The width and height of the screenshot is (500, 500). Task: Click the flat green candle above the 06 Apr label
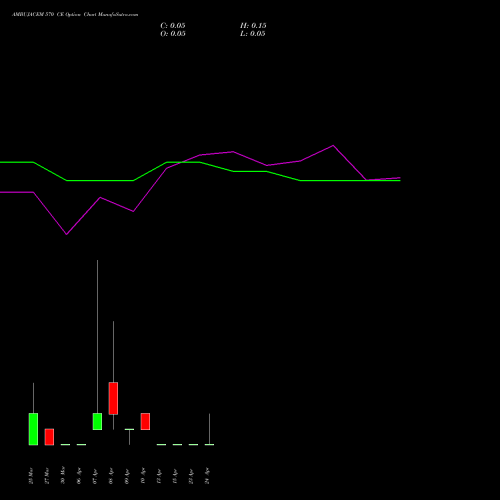[81, 444]
